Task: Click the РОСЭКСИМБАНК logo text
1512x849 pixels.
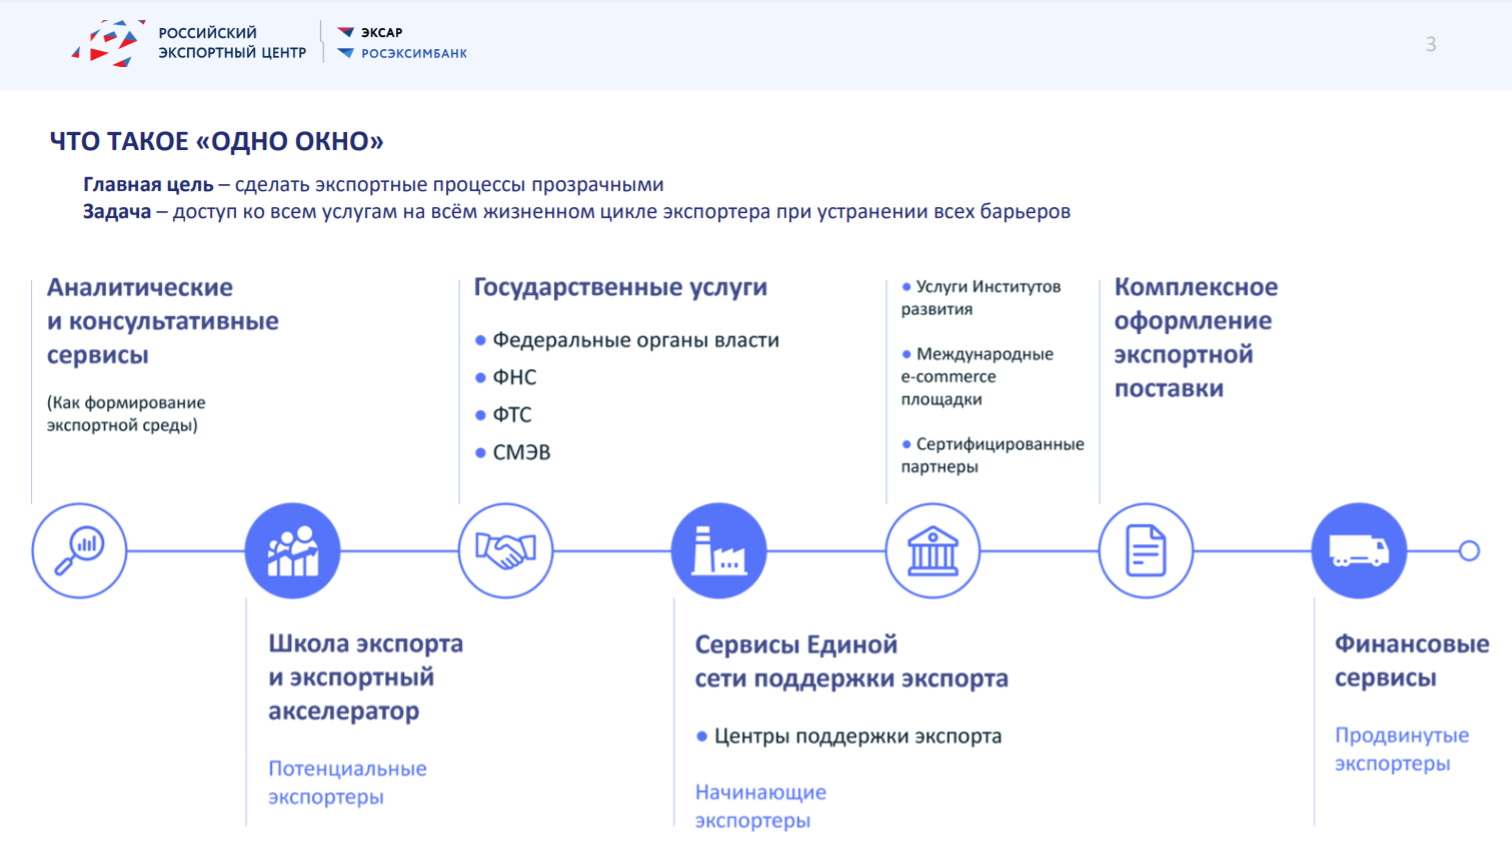Action: tap(413, 54)
